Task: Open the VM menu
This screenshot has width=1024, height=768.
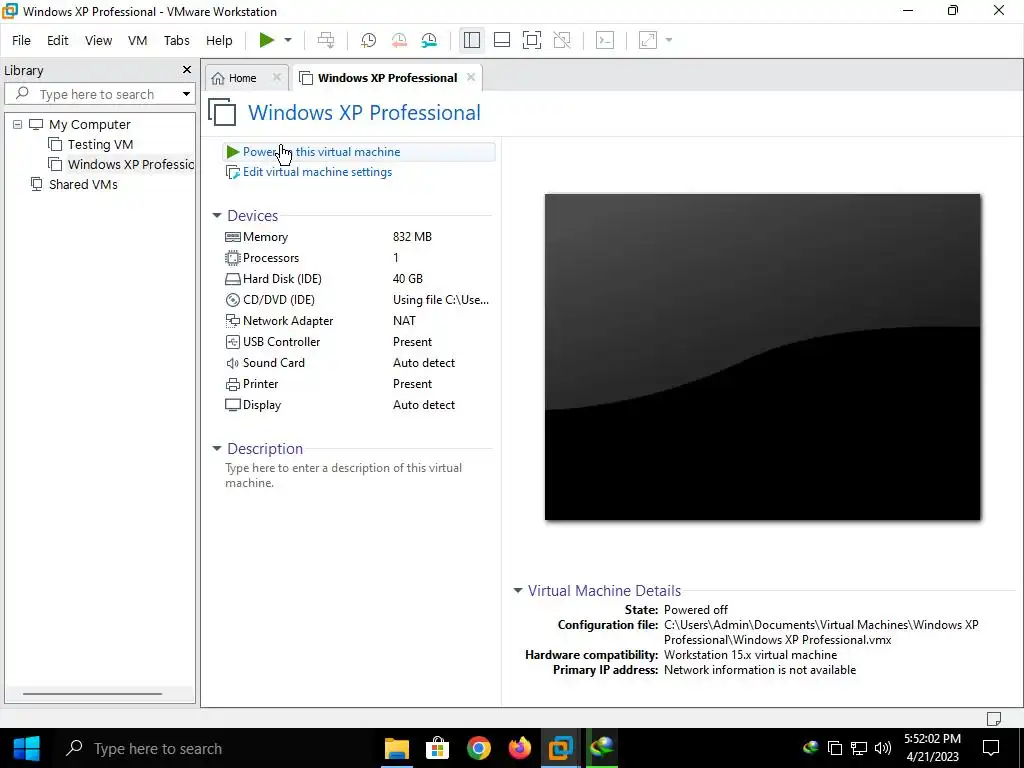Action: (137, 40)
